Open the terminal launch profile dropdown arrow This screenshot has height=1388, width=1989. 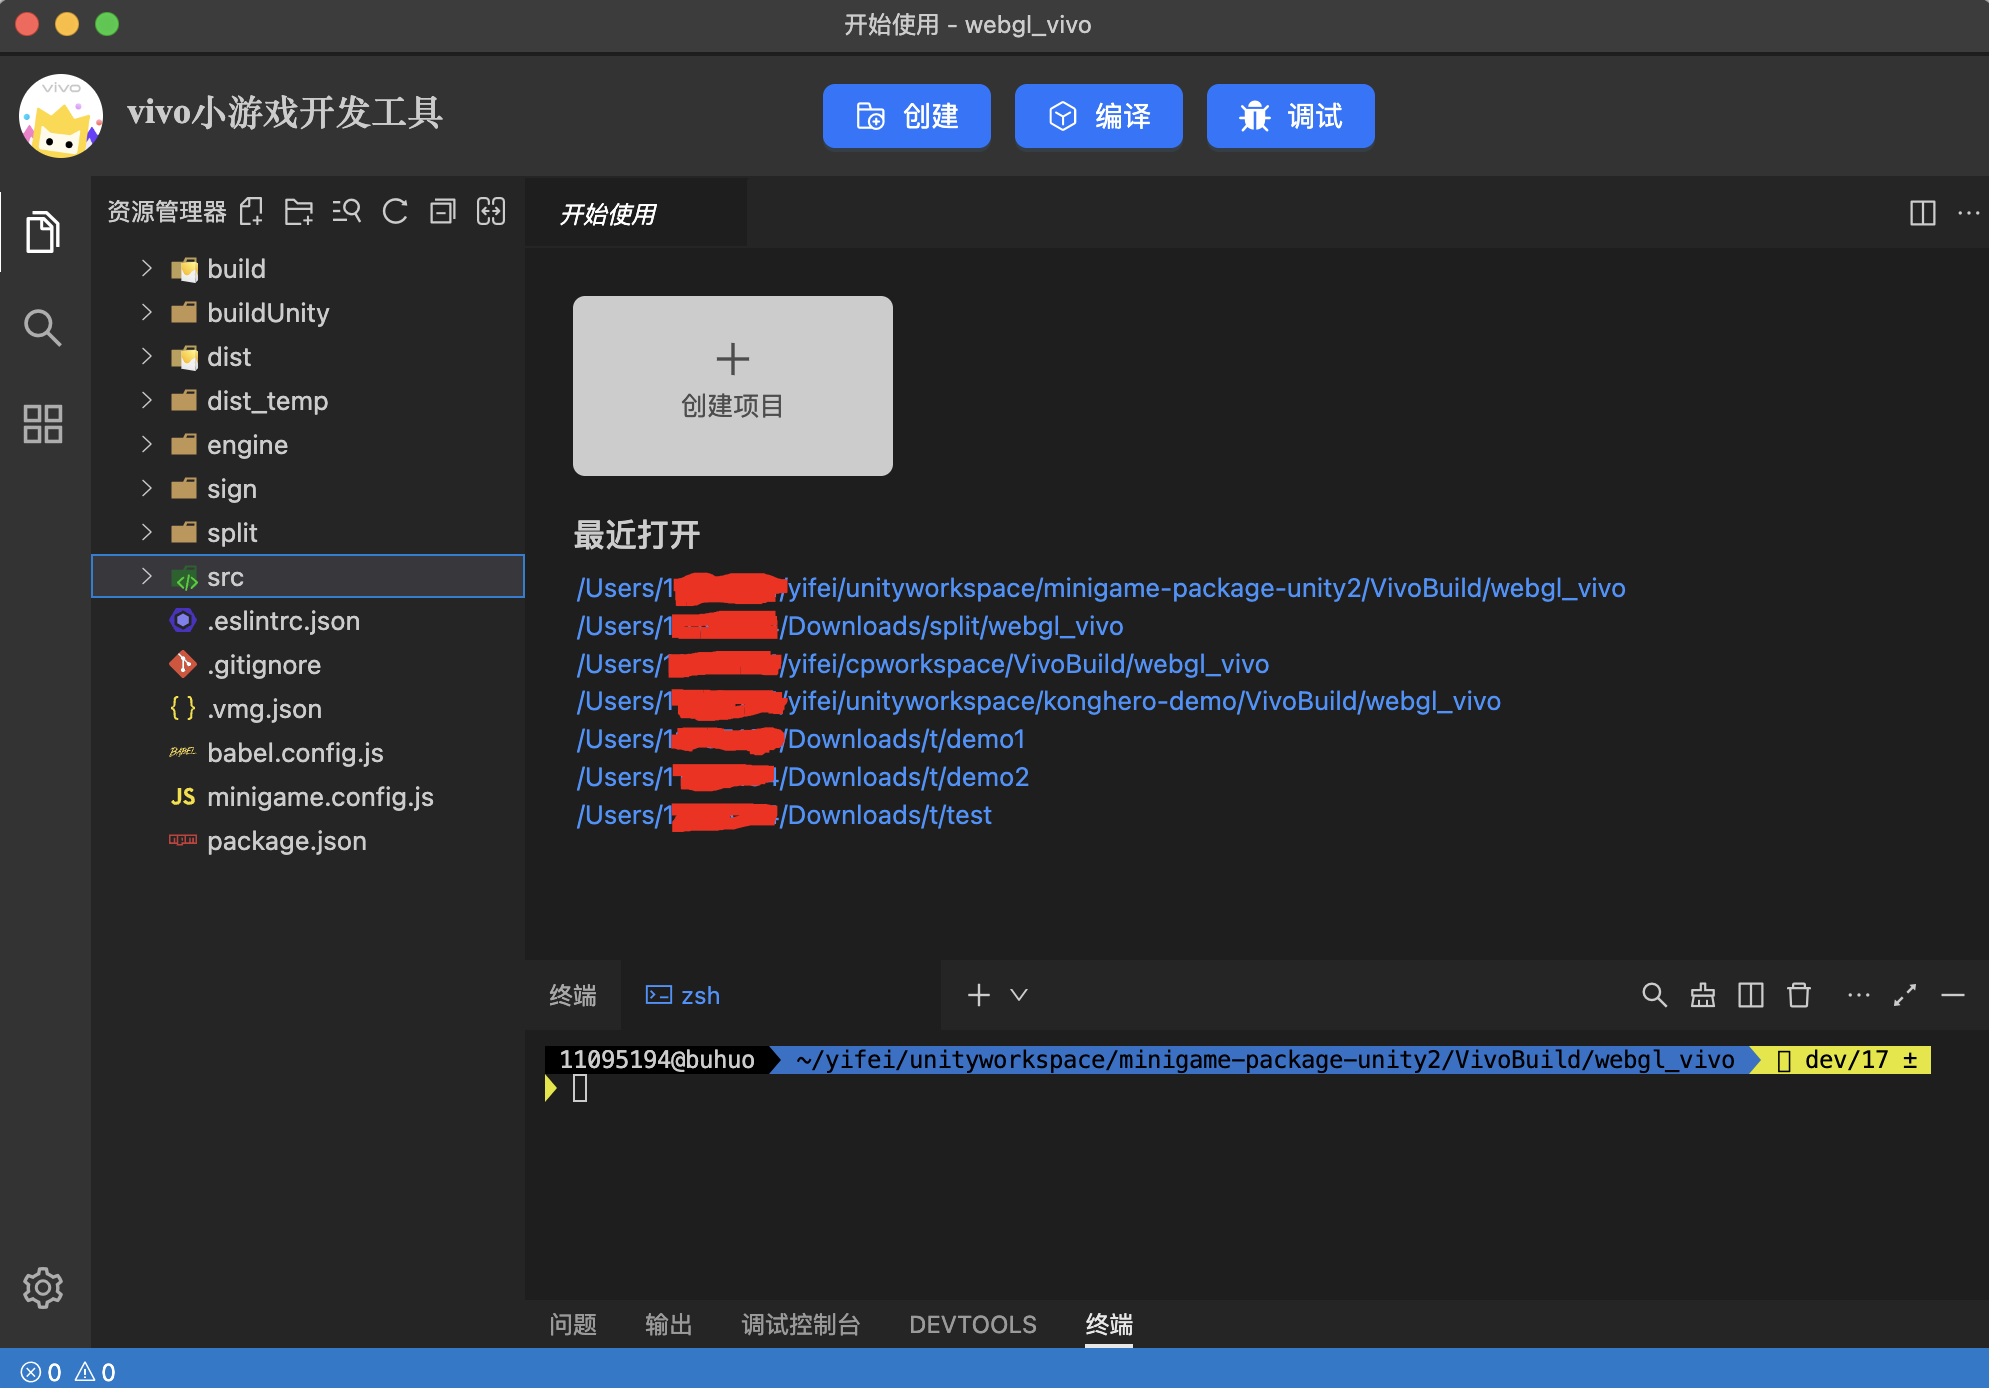pos(1019,995)
